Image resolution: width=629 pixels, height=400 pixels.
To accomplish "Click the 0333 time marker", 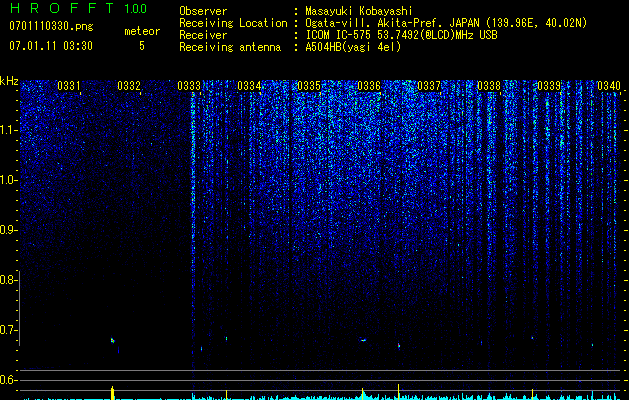I will pyautogui.click(x=189, y=85).
